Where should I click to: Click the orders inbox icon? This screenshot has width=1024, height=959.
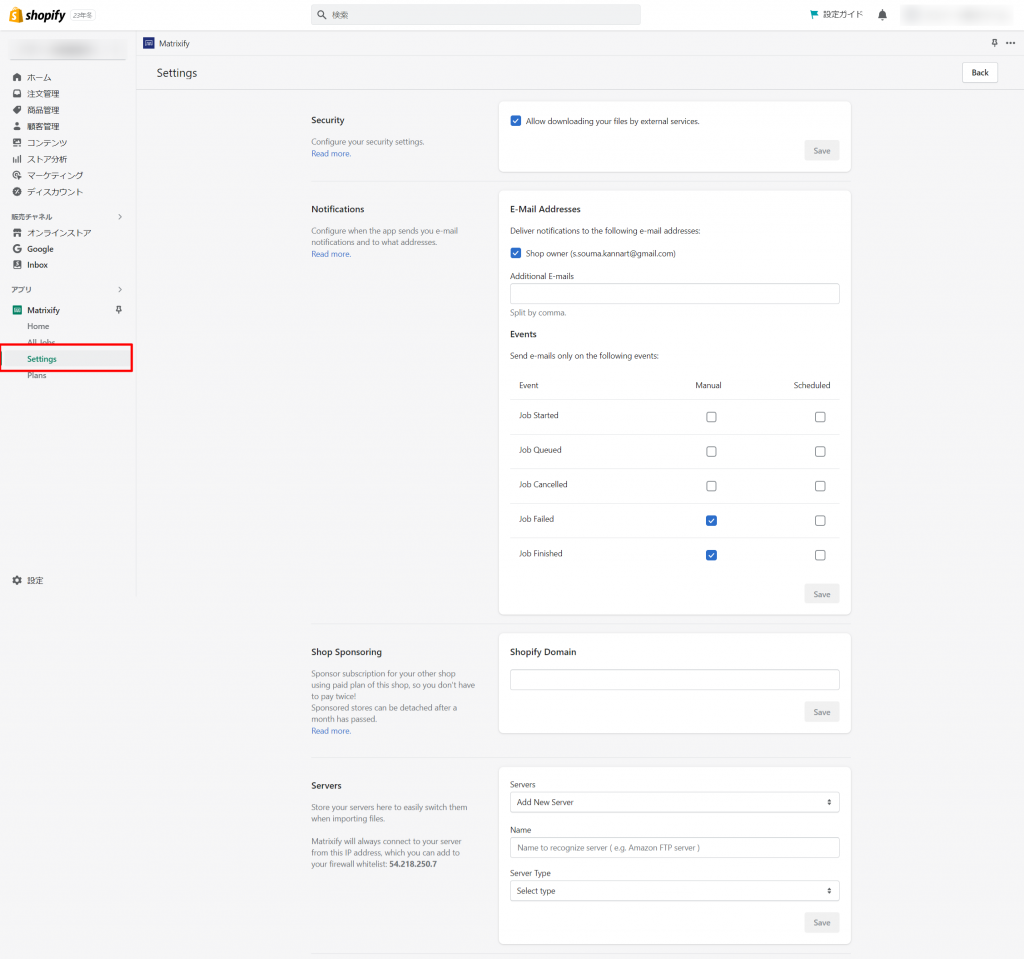(17, 93)
